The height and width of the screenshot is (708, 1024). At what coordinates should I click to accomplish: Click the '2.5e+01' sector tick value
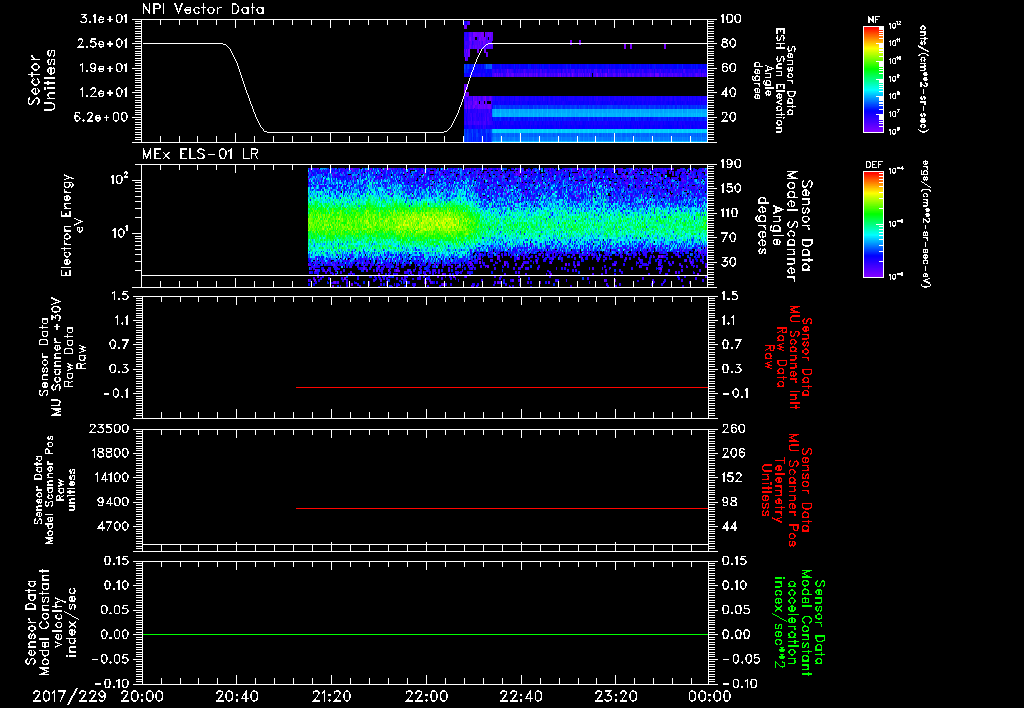[104, 43]
